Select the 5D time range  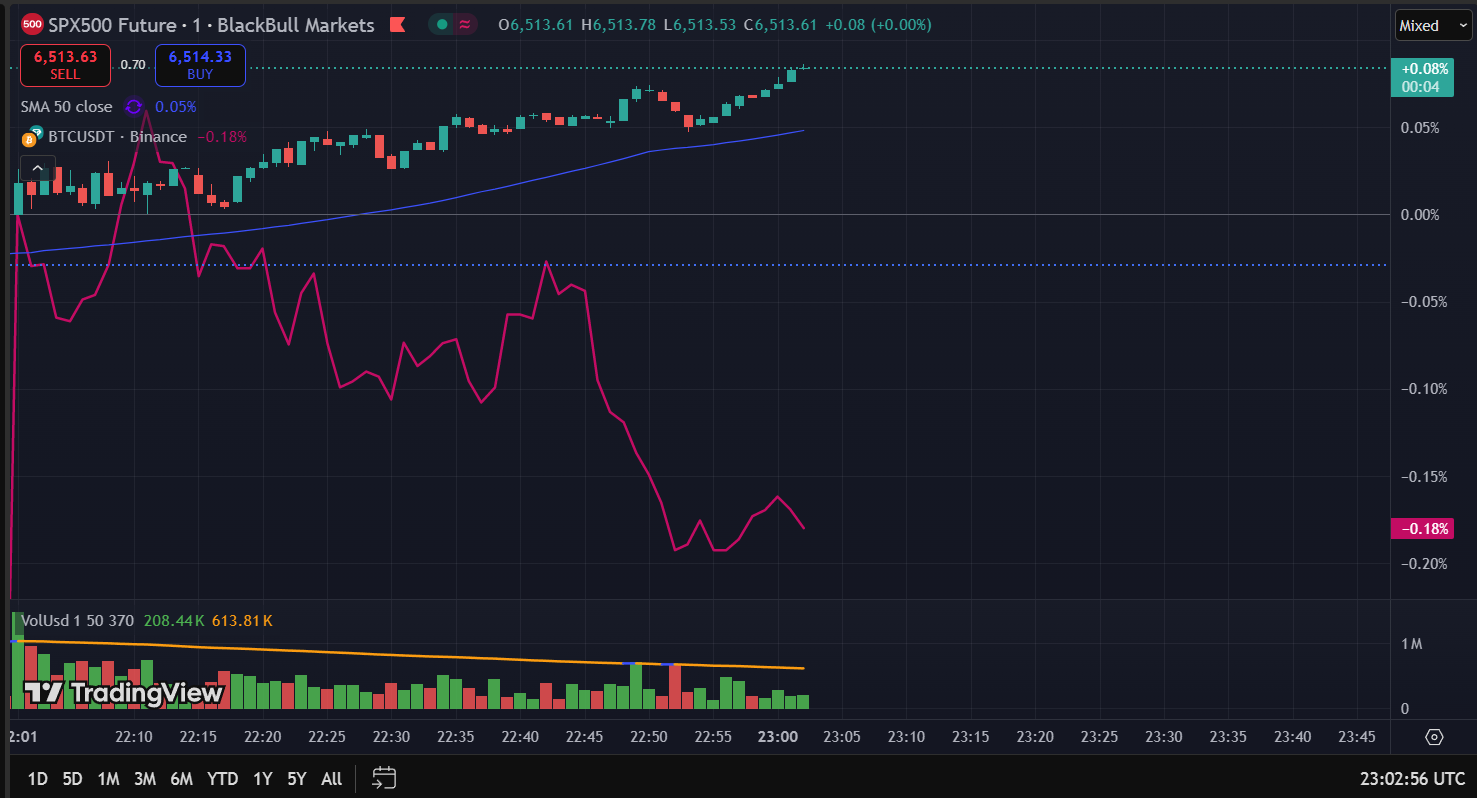coord(72,778)
